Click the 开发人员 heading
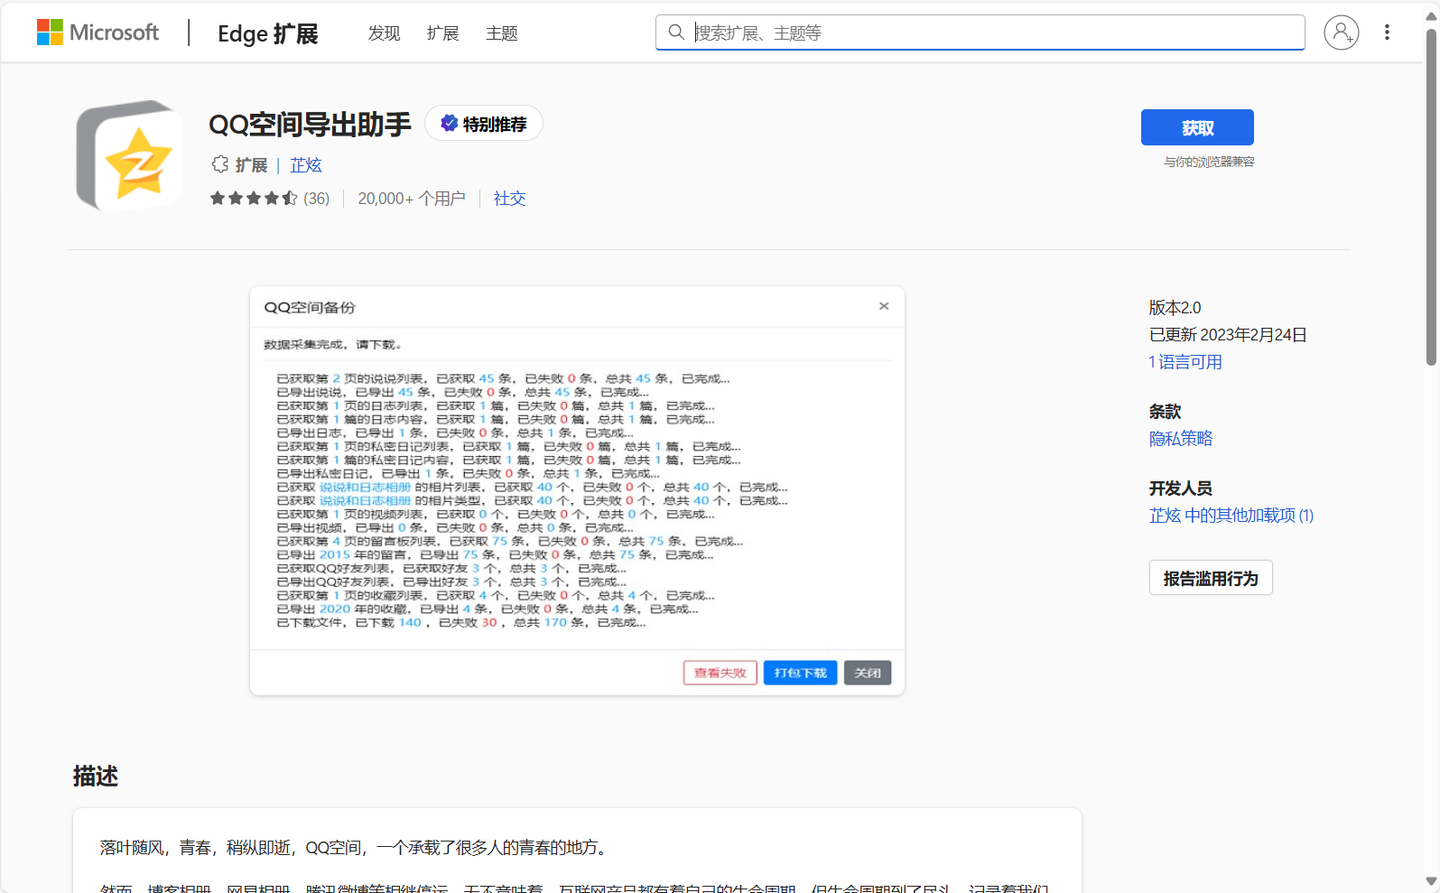 click(x=1180, y=488)
